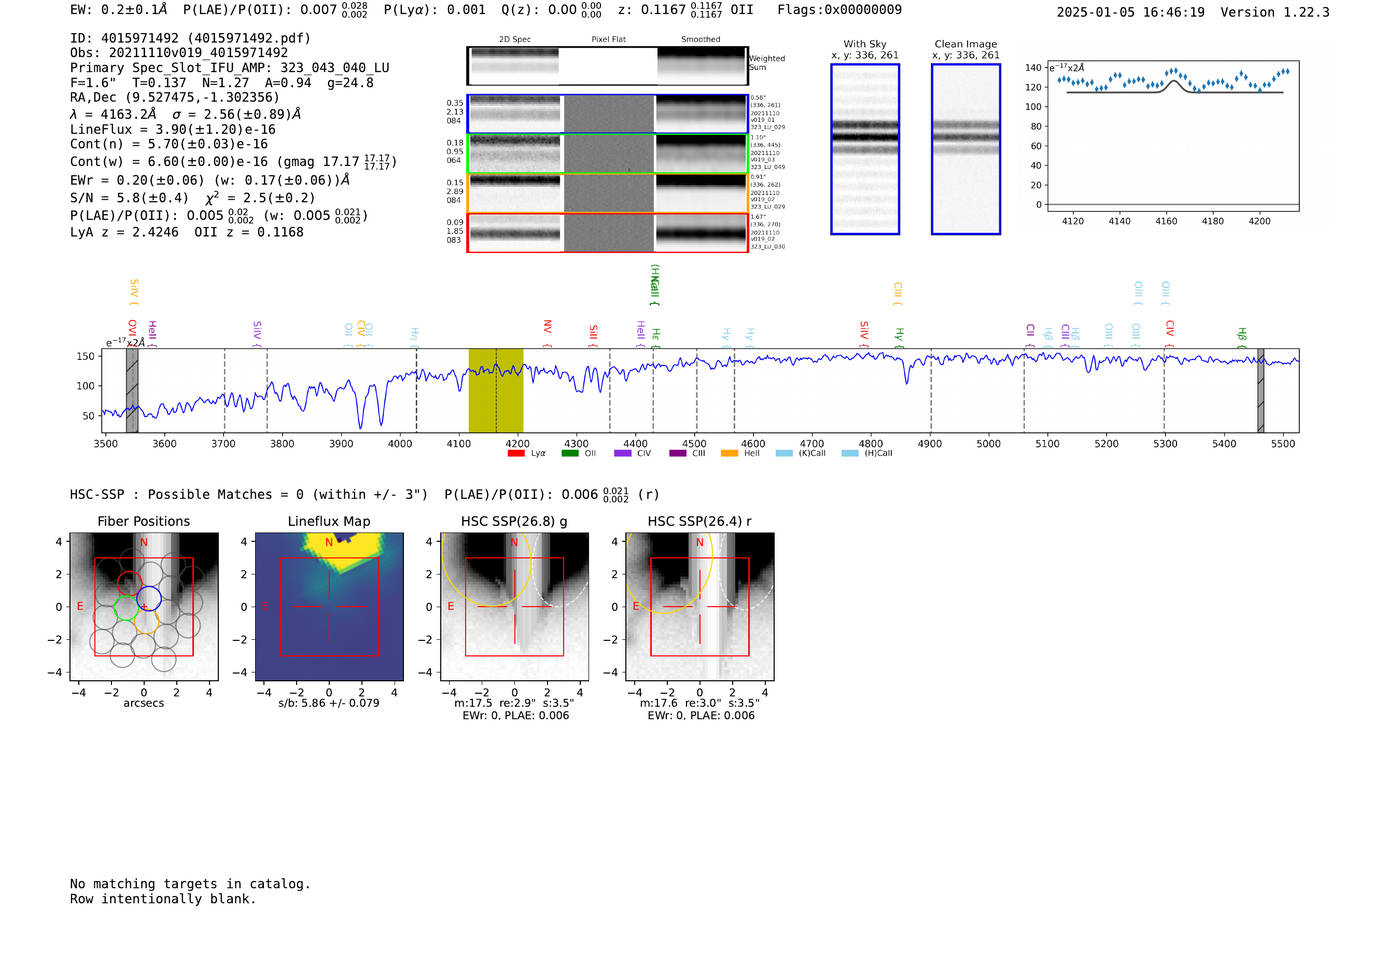
Task: Open the HSC SSP(26.8) g image
Action: 515,607
